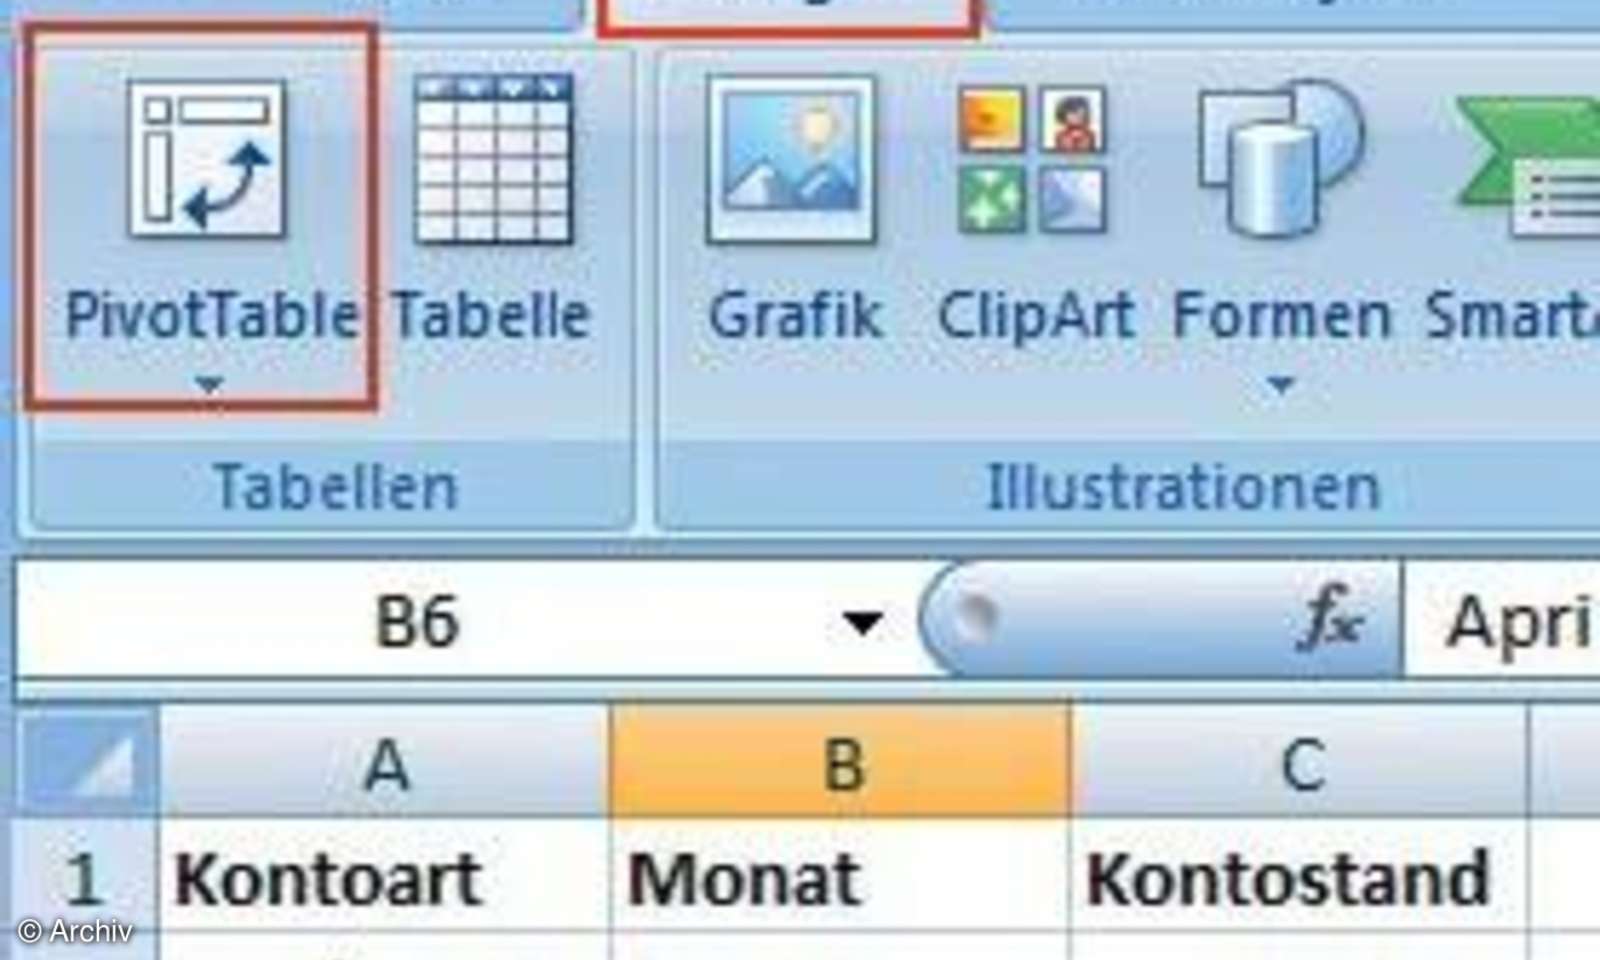Click the PivotTable icon in Tabellen group
The image size is (1600, 960).
(205, 160)
